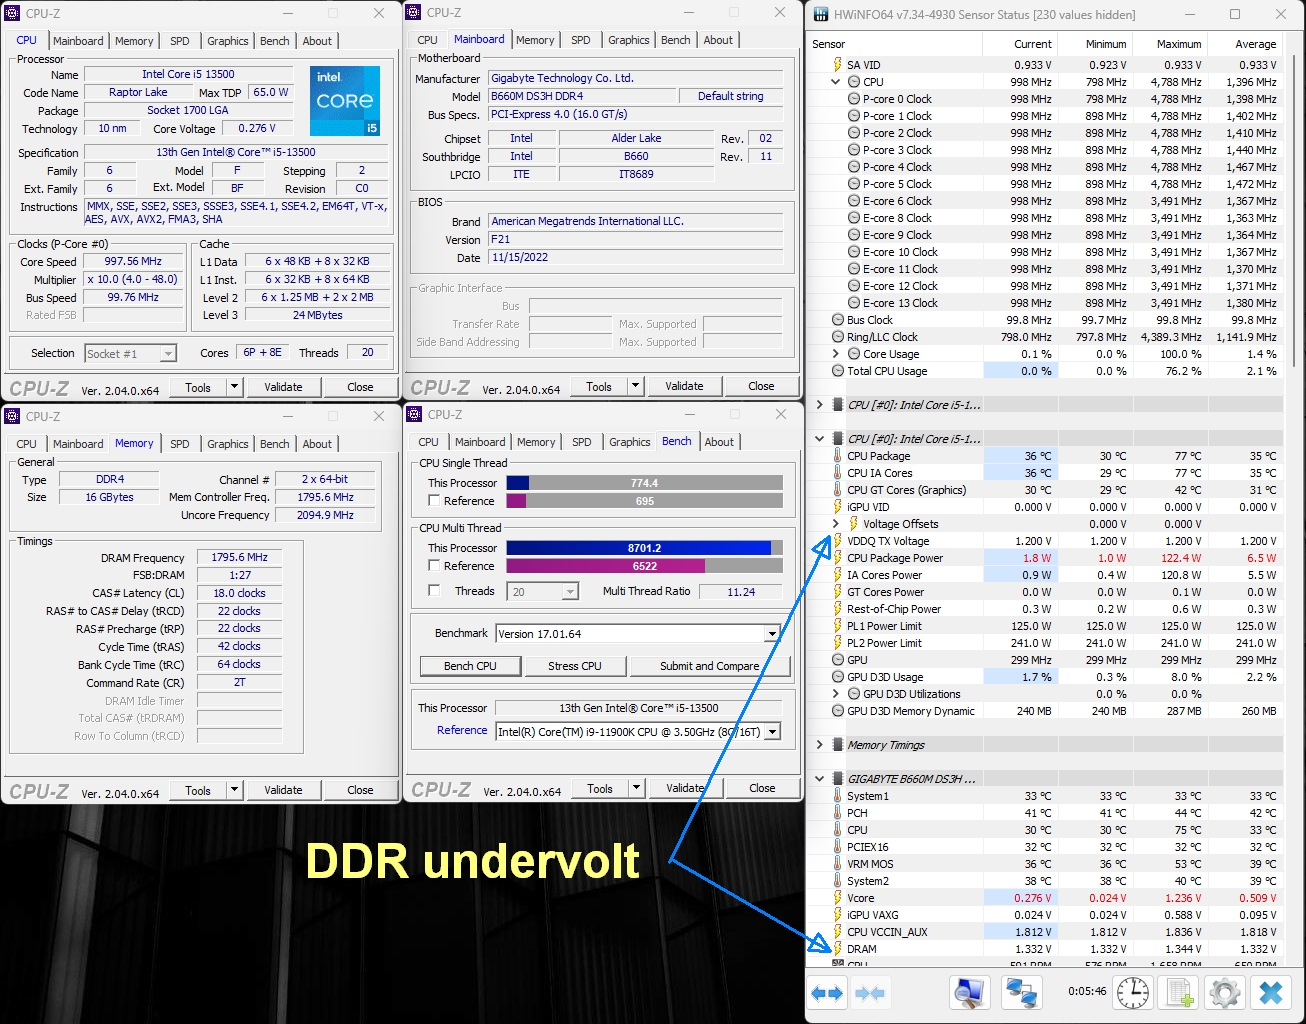The image size is (1306, 1024).
Task: Open the Threads count dropdown showing 20
Action: coord(570,592)
